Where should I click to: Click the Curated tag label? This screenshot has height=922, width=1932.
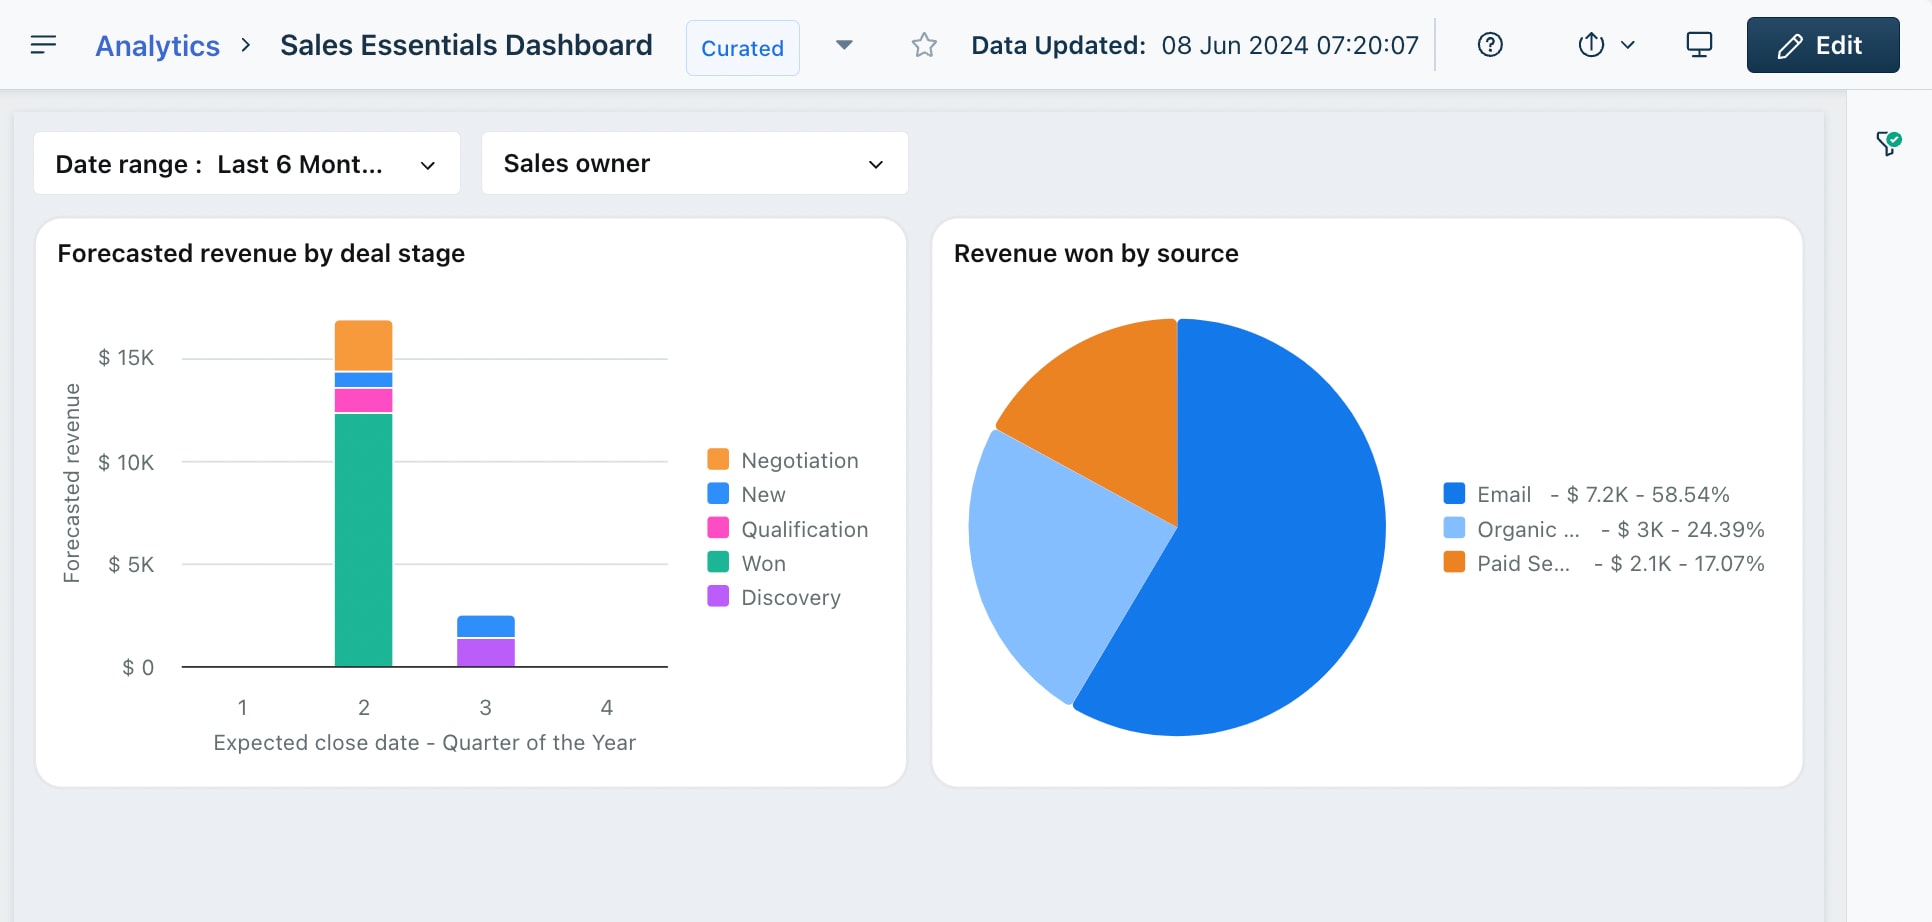(x=743, y=48)
